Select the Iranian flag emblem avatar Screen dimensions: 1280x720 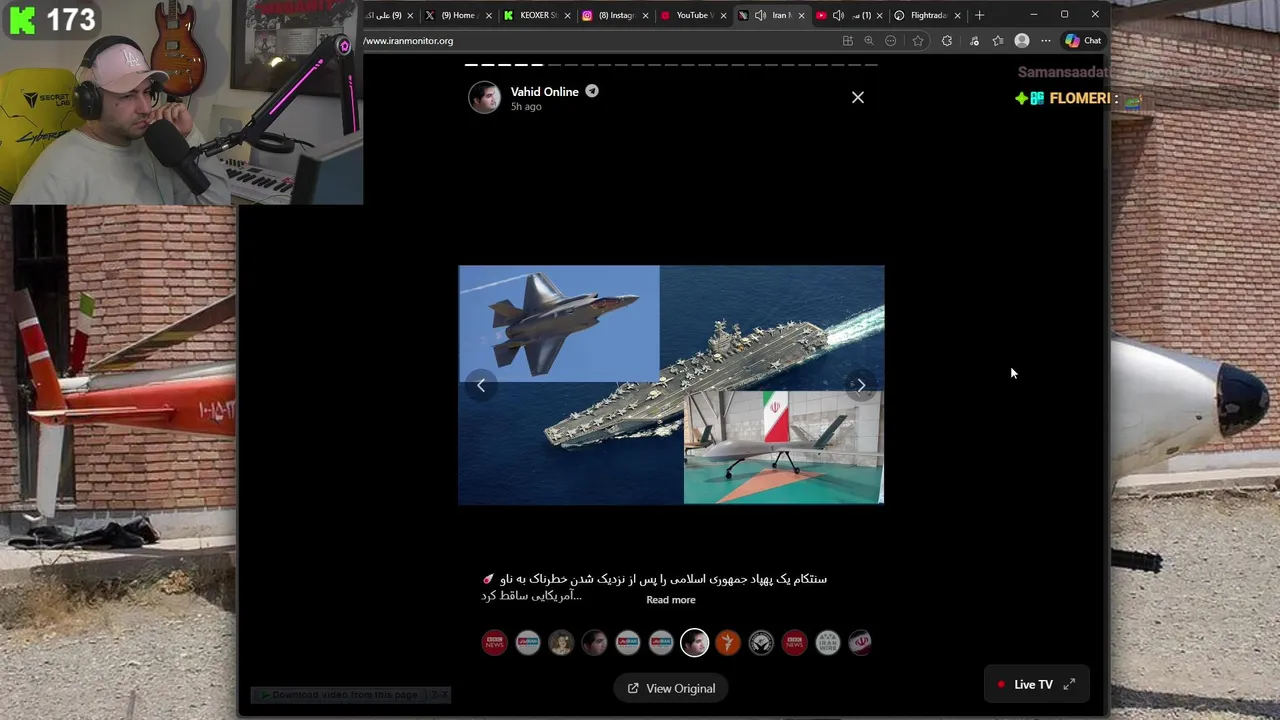point(860,642)
